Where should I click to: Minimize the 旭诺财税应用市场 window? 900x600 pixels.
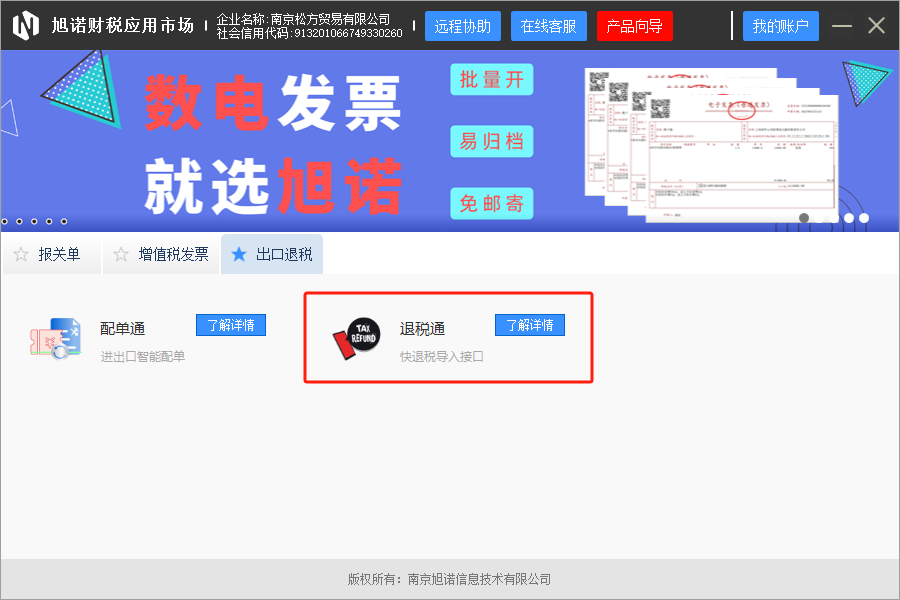point(841,25)
